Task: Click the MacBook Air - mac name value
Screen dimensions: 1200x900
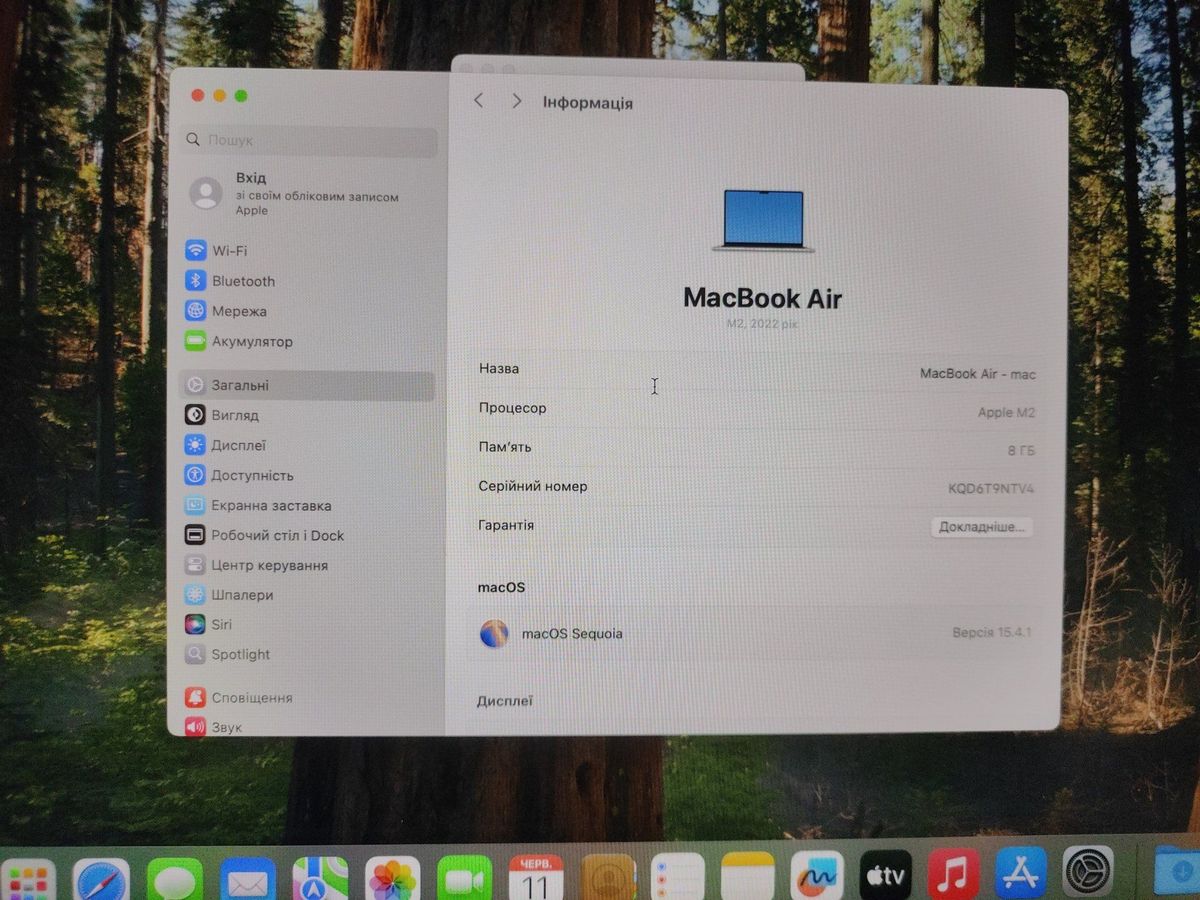Action: pyautogui.click(x=977, y=374)
